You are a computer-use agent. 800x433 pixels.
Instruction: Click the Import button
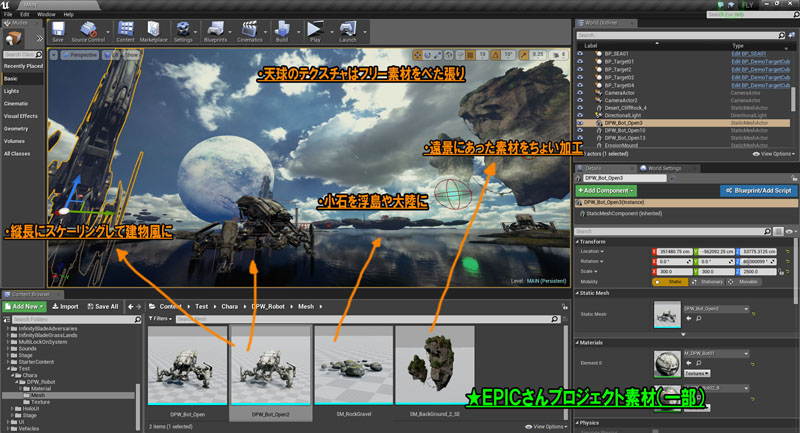click(x=65, y=307)
